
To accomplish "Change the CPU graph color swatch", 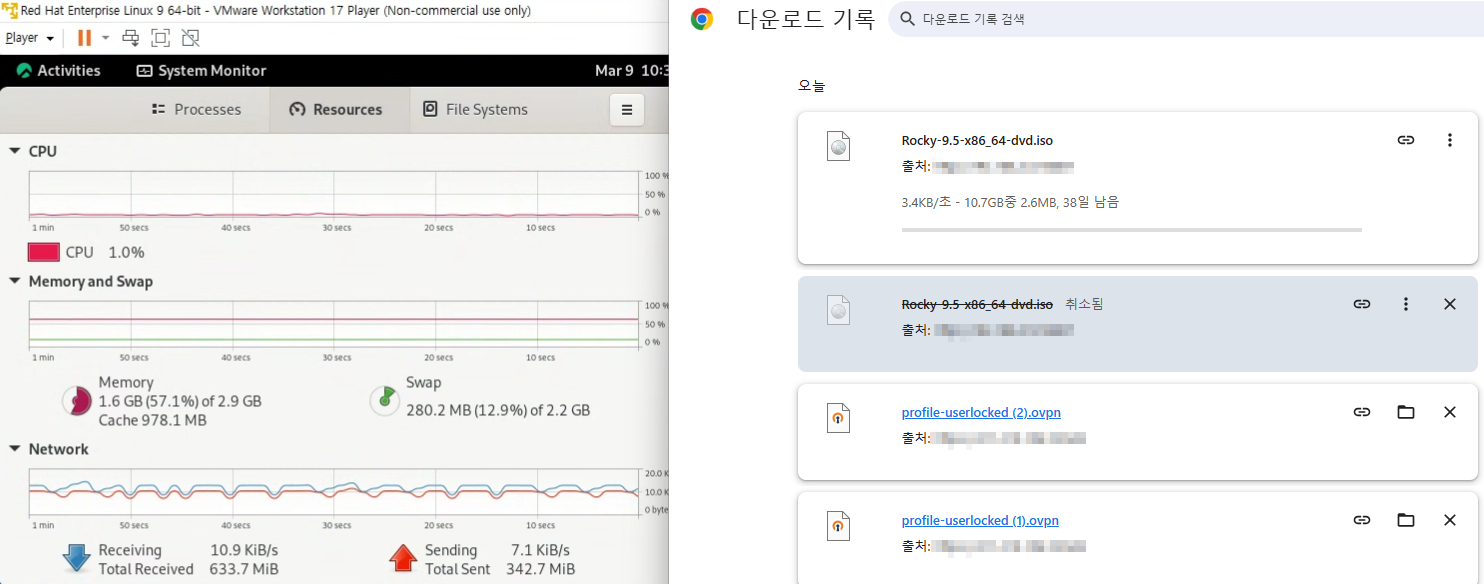I will pyautogui.click(x=44, y=252).
